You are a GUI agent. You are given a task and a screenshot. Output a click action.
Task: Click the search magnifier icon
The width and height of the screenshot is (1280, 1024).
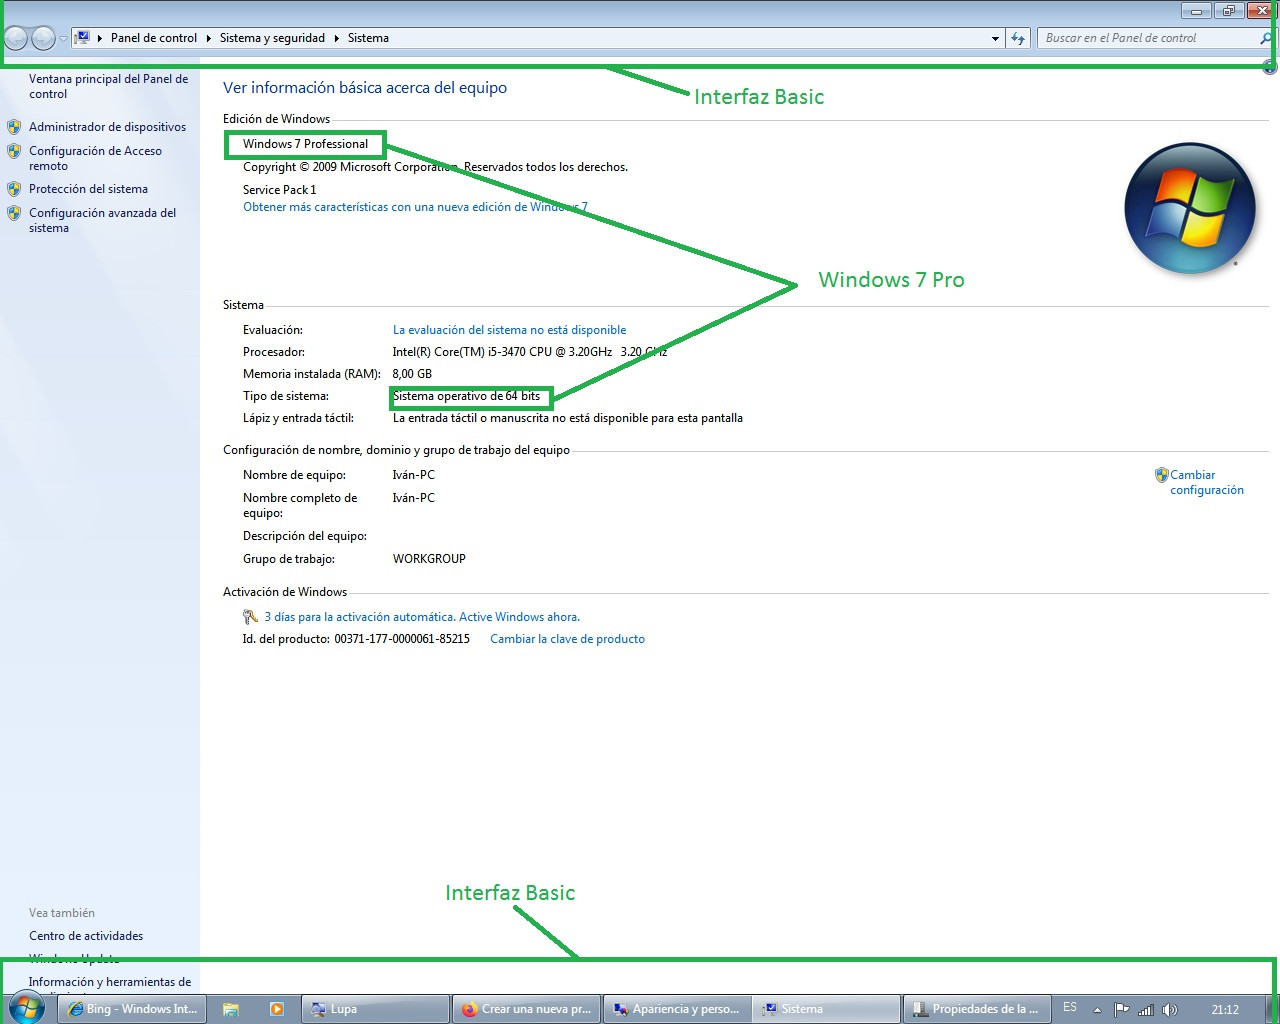tap(1266, 38)
